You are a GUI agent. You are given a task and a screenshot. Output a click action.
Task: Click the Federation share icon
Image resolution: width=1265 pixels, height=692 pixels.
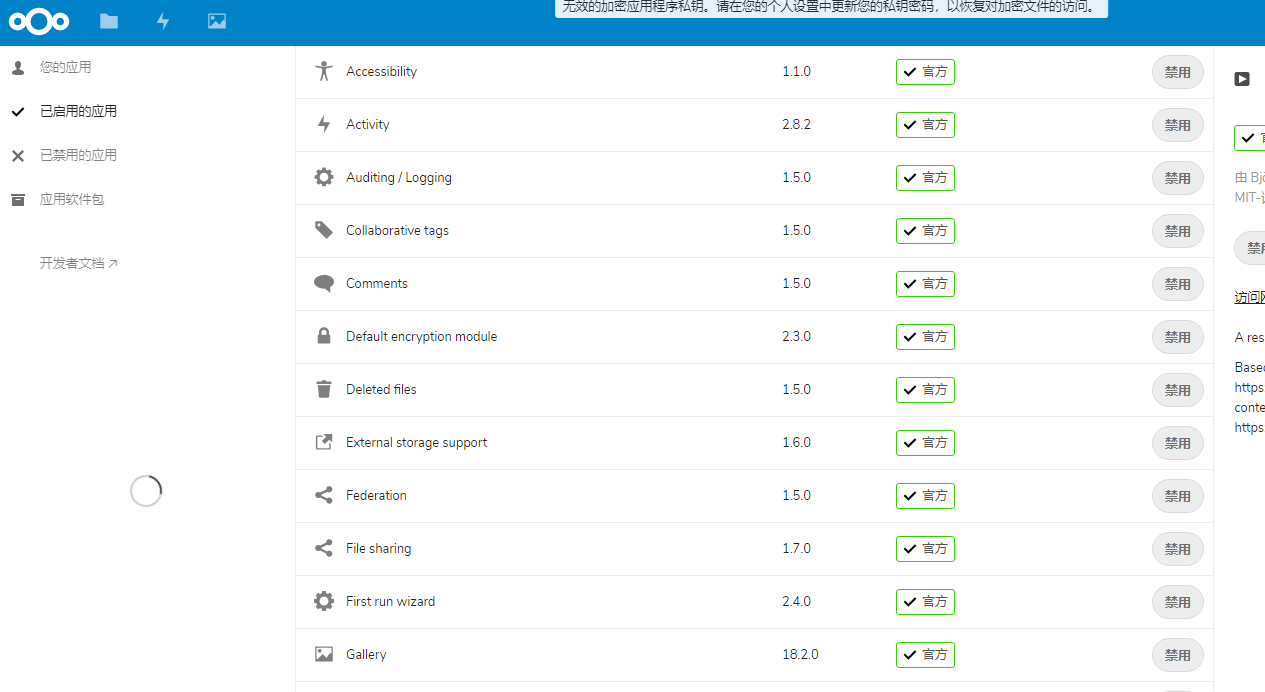tap(323, 495)
